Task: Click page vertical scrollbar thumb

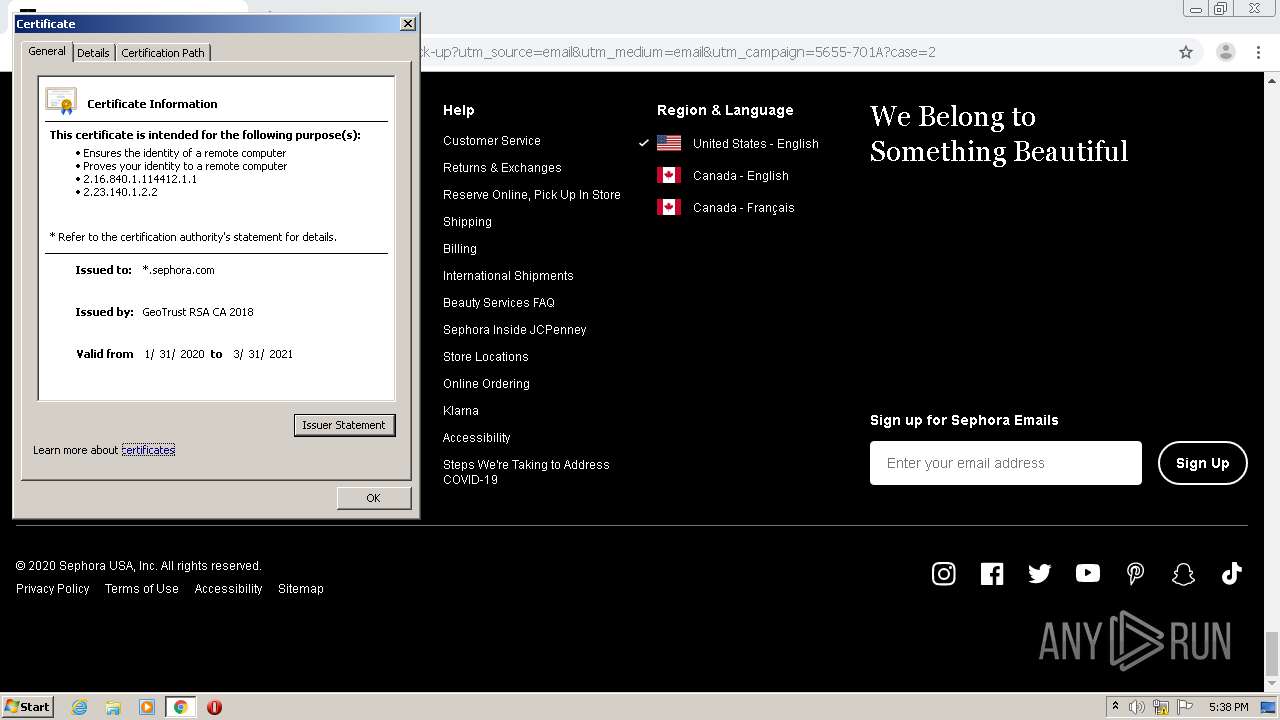Action: 1271,654
